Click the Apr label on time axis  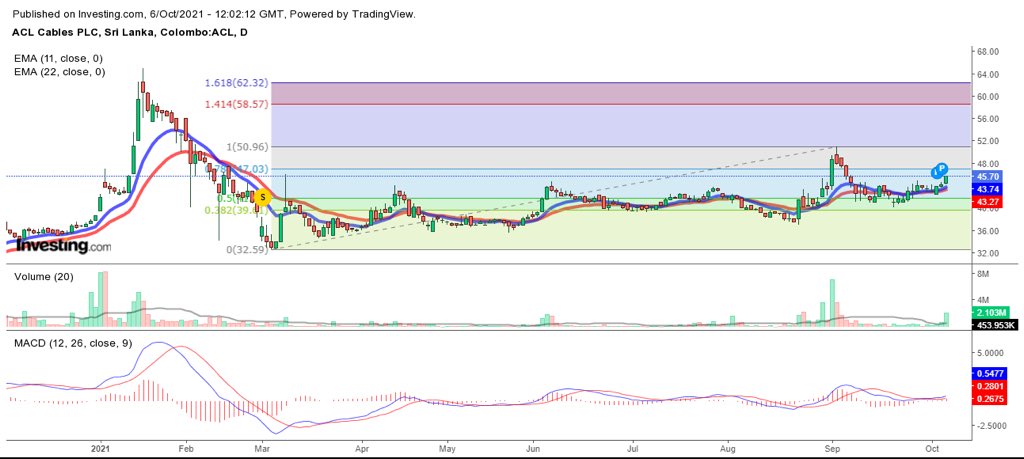point(361,449)
